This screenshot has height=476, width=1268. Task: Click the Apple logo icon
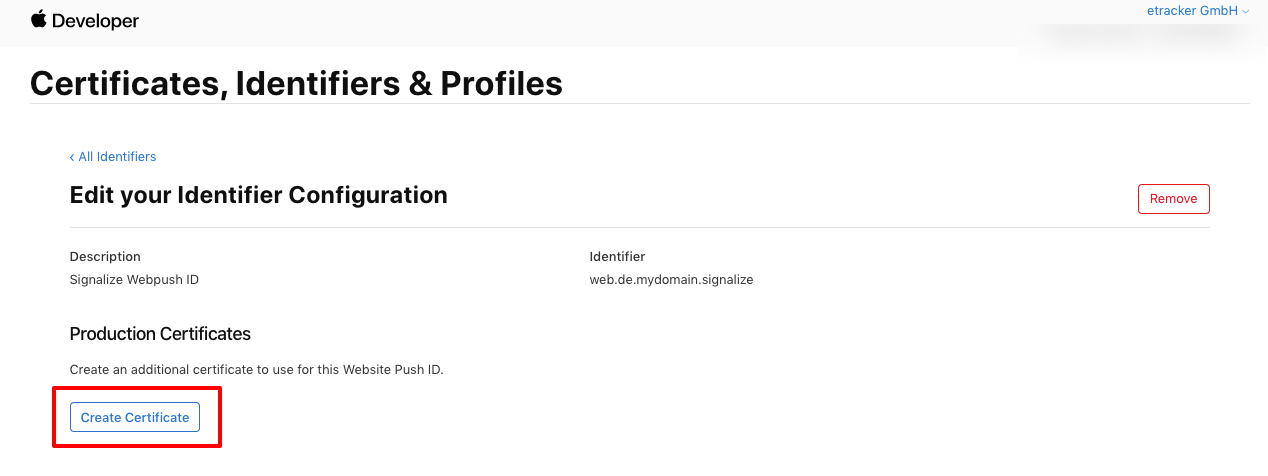coord(39,19)
